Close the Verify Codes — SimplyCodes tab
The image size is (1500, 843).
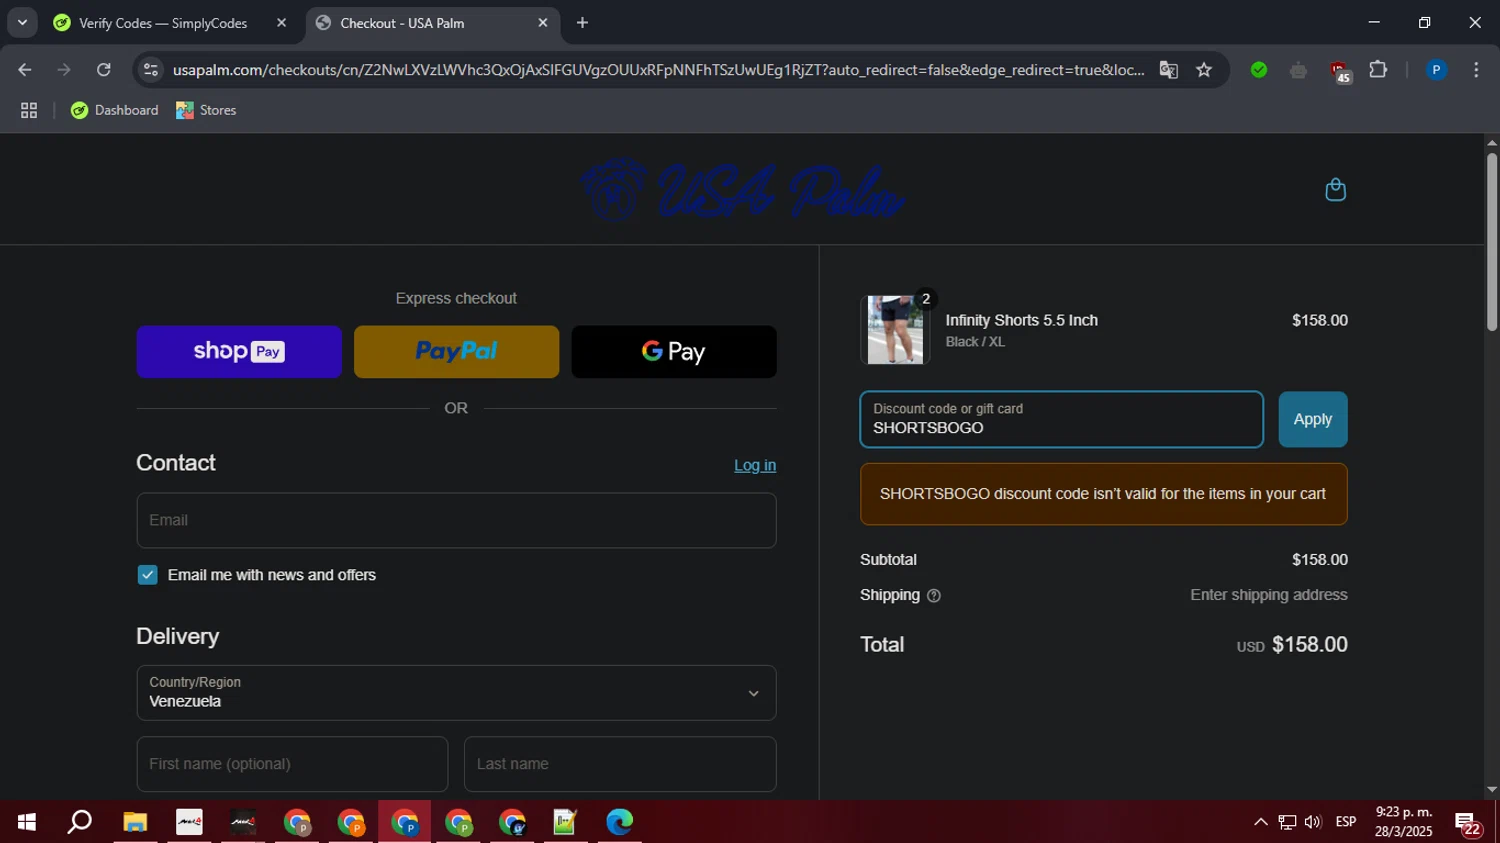(x=281, y=23)
